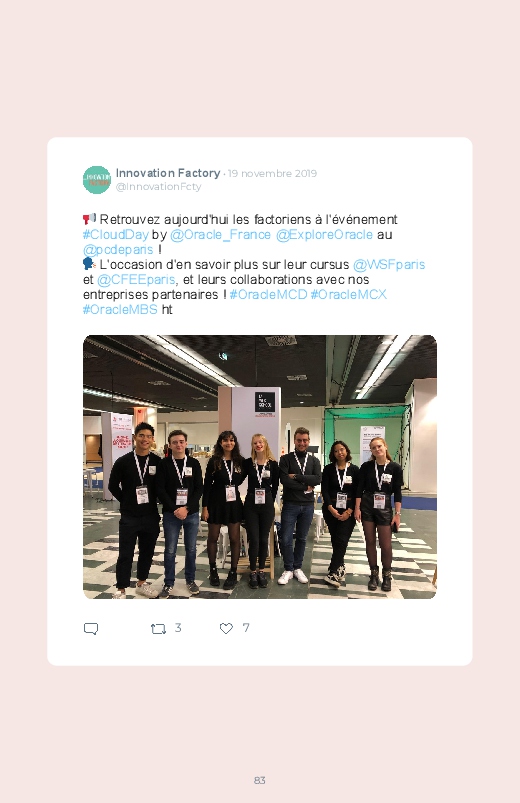Click the reply speech bubble icon
Viewport: 520px width, 803px height.
point(91,628)
